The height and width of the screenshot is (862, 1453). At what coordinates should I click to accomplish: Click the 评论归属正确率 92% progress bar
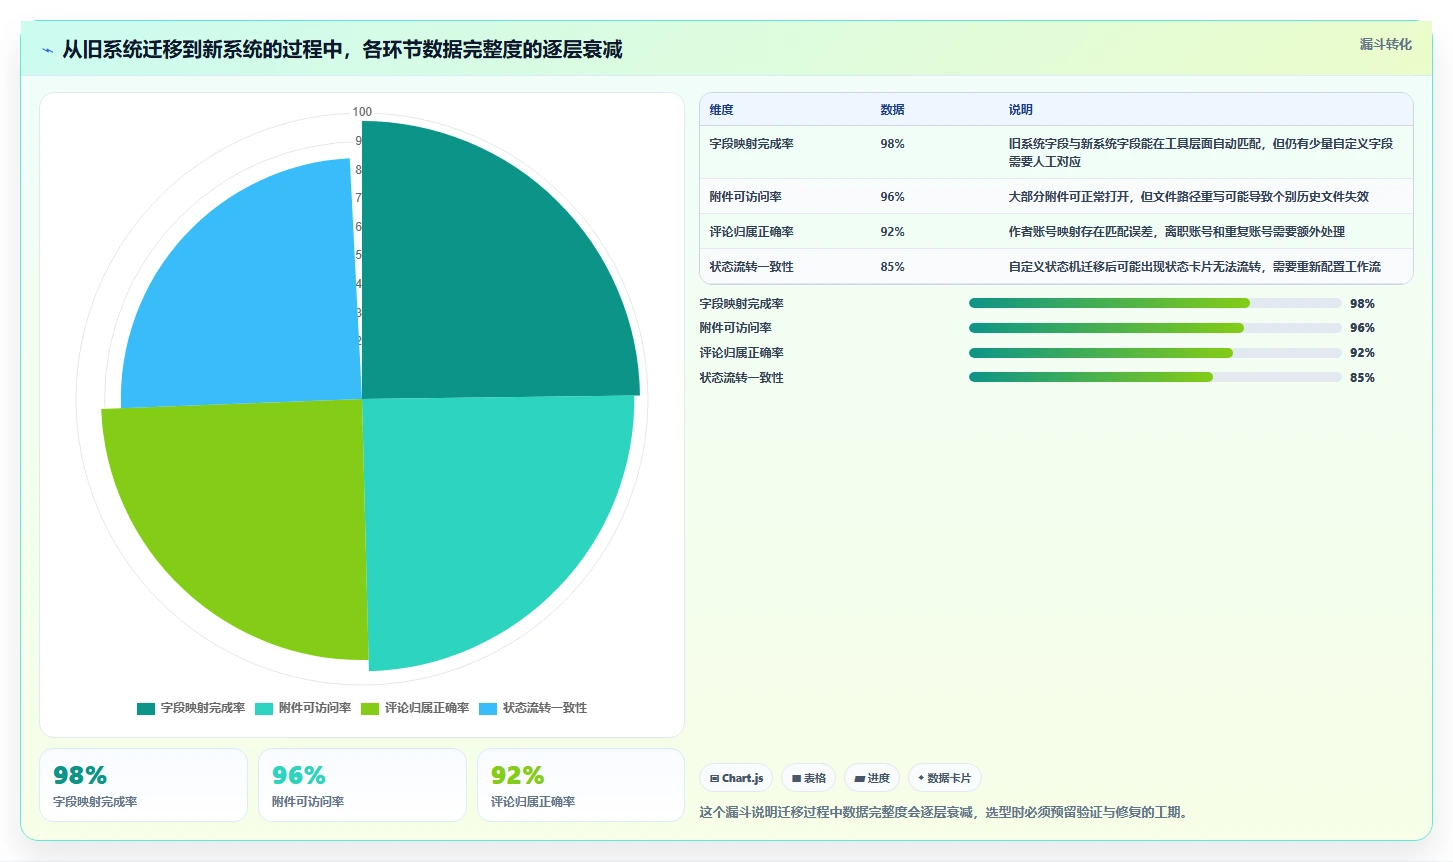pyautogui.click(x=1155, y=353)
